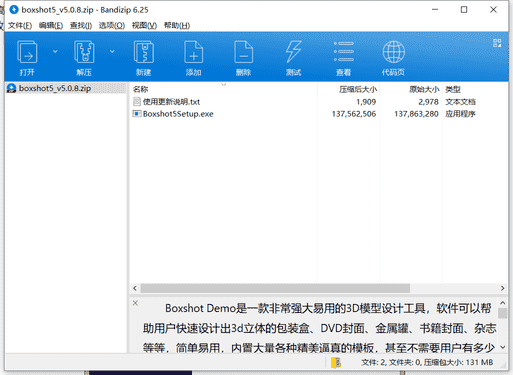Click the text file icon beside 使用更新说明.txt
This screenshot has height=375, width=513.
tap(137, 101)
